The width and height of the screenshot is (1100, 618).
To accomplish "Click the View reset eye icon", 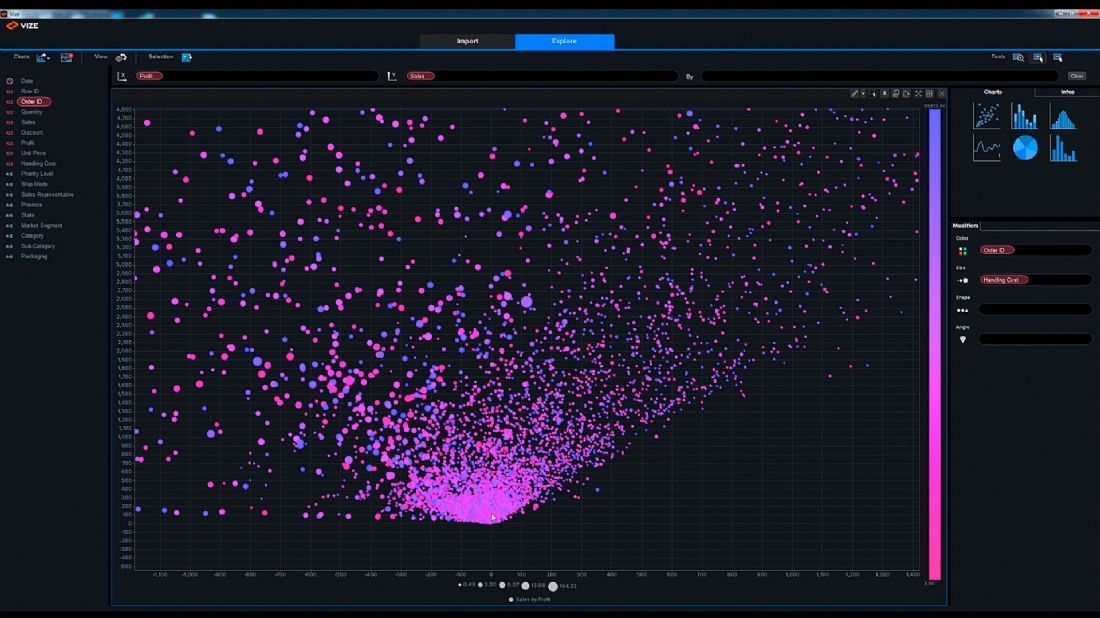I will pos(121,58).
